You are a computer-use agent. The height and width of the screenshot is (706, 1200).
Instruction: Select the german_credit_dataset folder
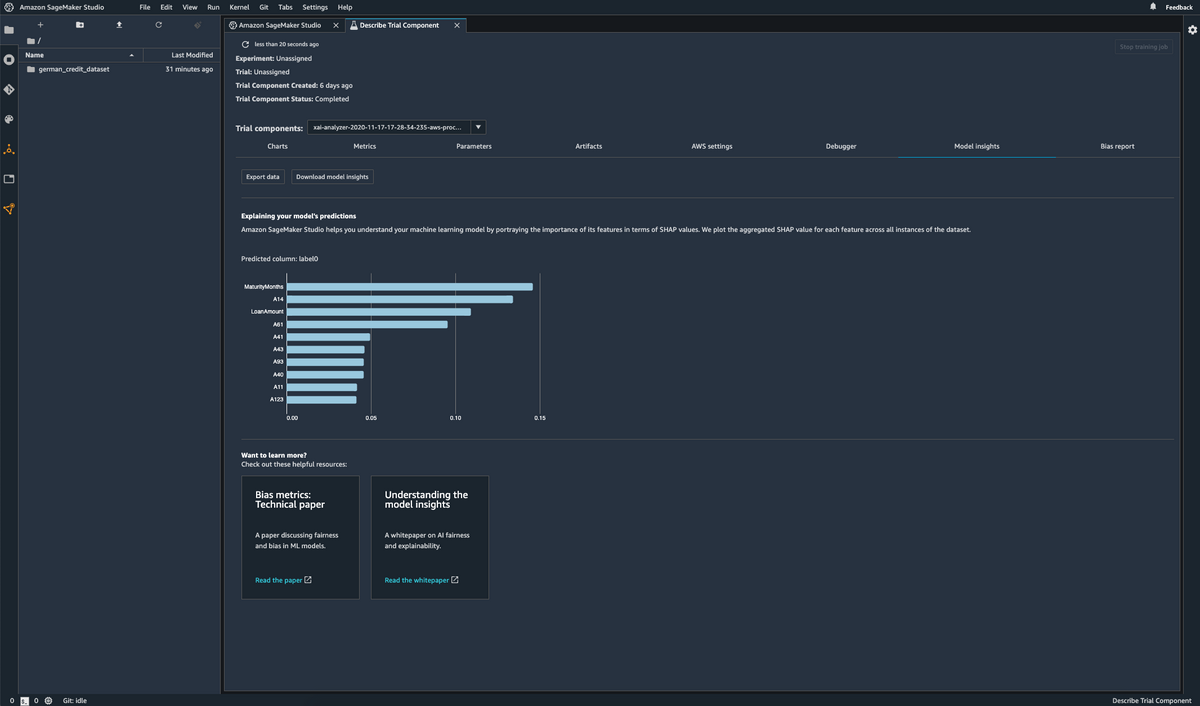pos(120,69)
